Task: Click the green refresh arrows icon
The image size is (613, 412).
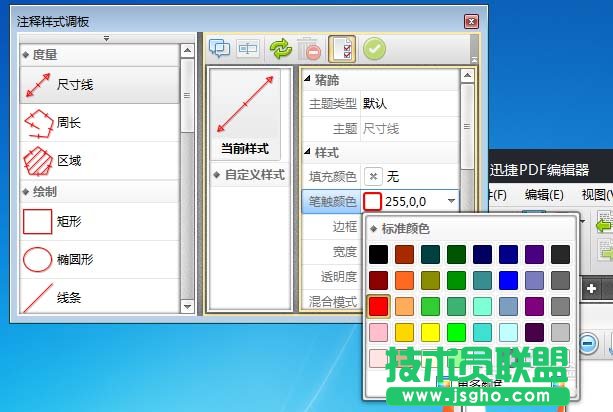Action: pos(281,49)
